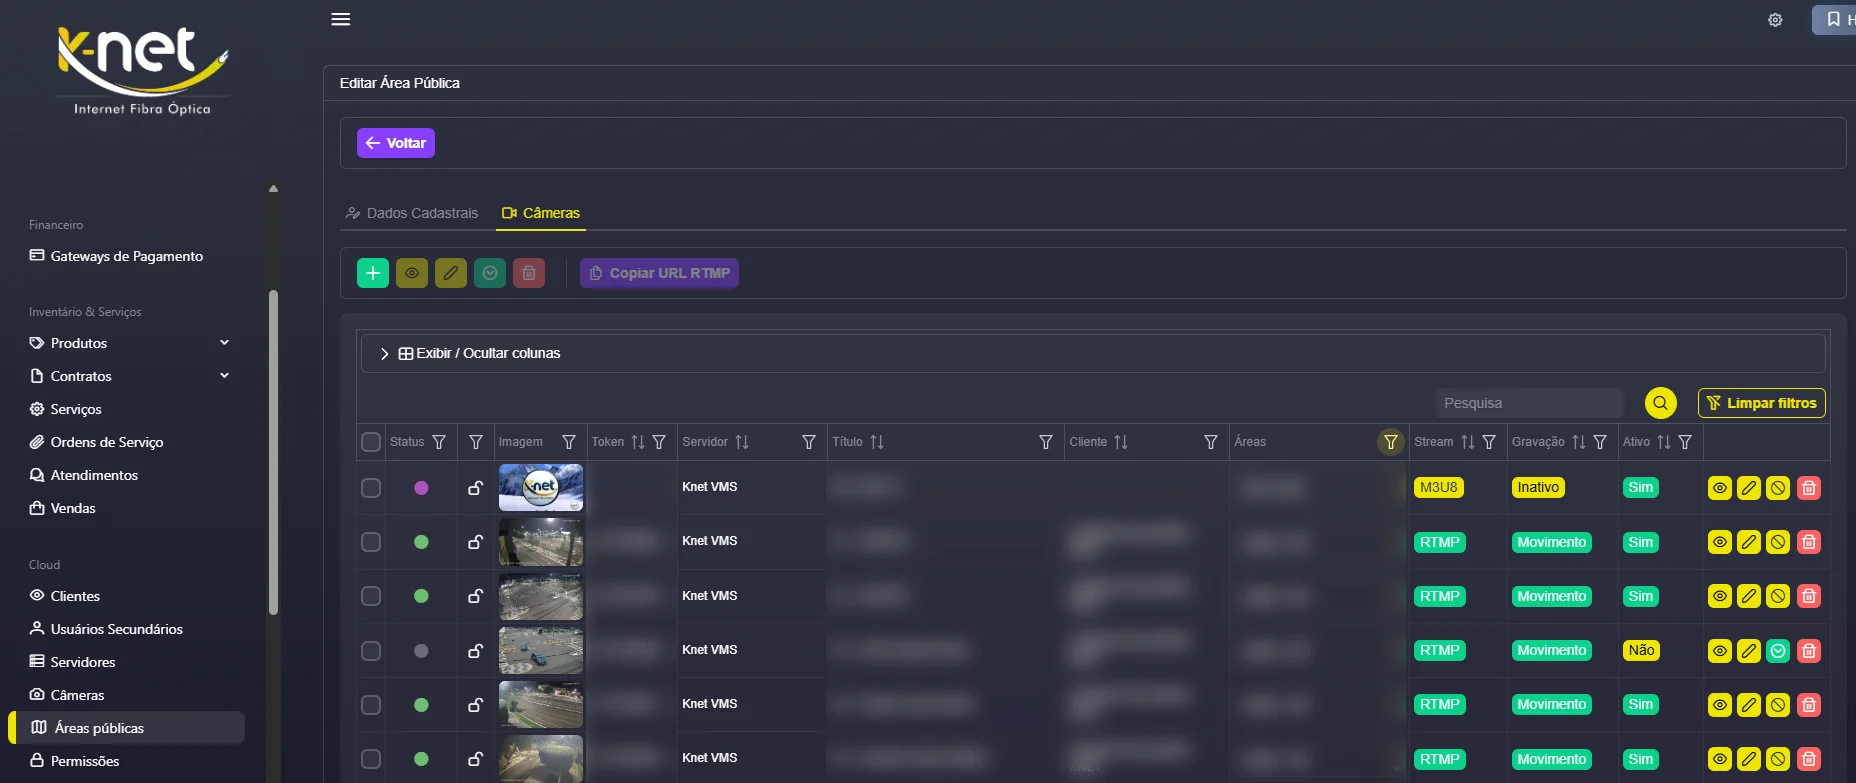Viewport: 1856px width, 783px height.
Task: Deactivate the M3U8 camera row
Action: tap(1778, 488)
